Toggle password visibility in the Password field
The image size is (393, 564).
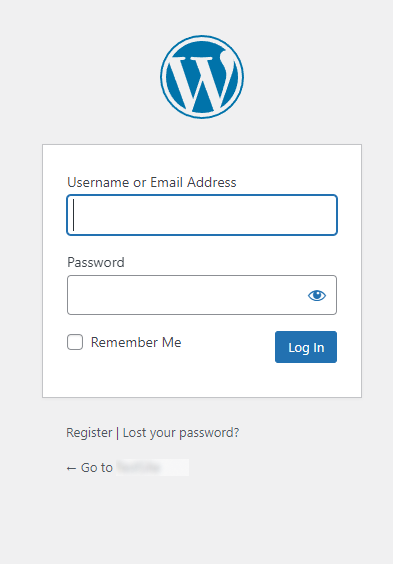[317, 295]
